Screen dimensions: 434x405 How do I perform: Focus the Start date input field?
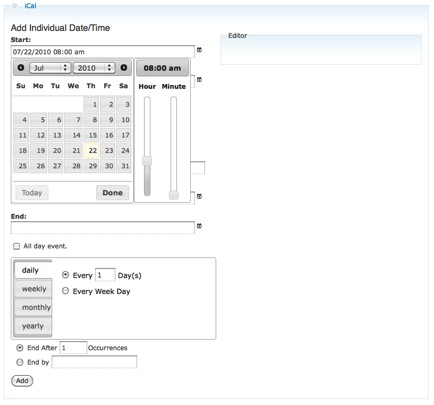coord(103,52)
